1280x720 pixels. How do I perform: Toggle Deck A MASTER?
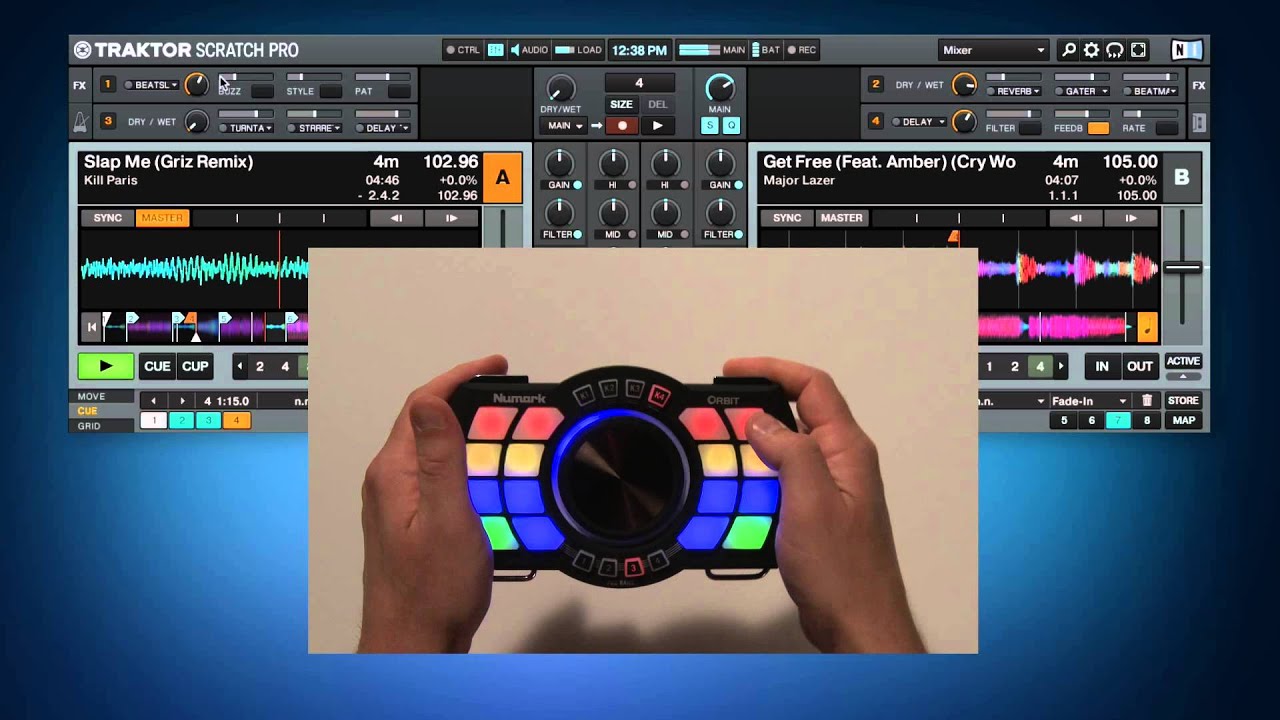coord(162,218)
